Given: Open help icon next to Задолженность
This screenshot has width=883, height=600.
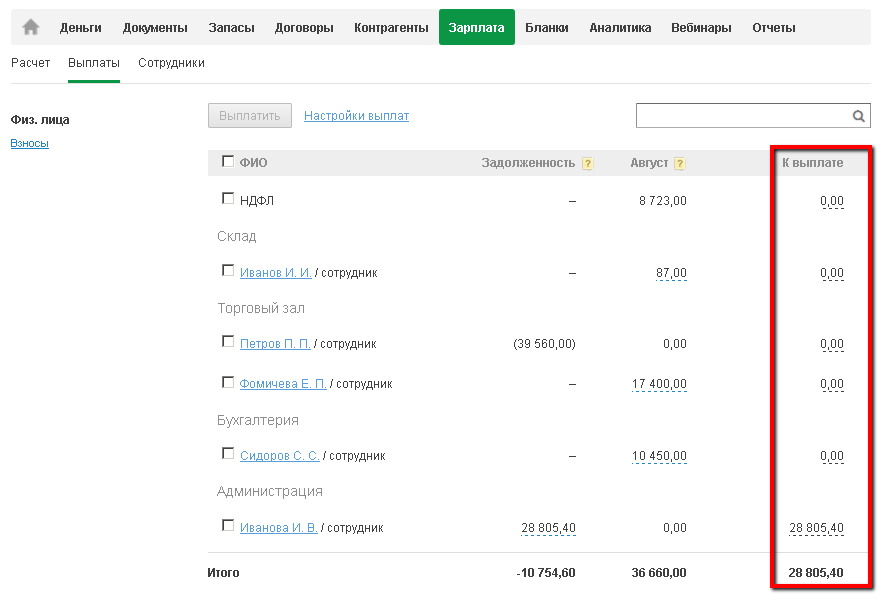Looking at the screenshot, I should [x=587, y=164].
